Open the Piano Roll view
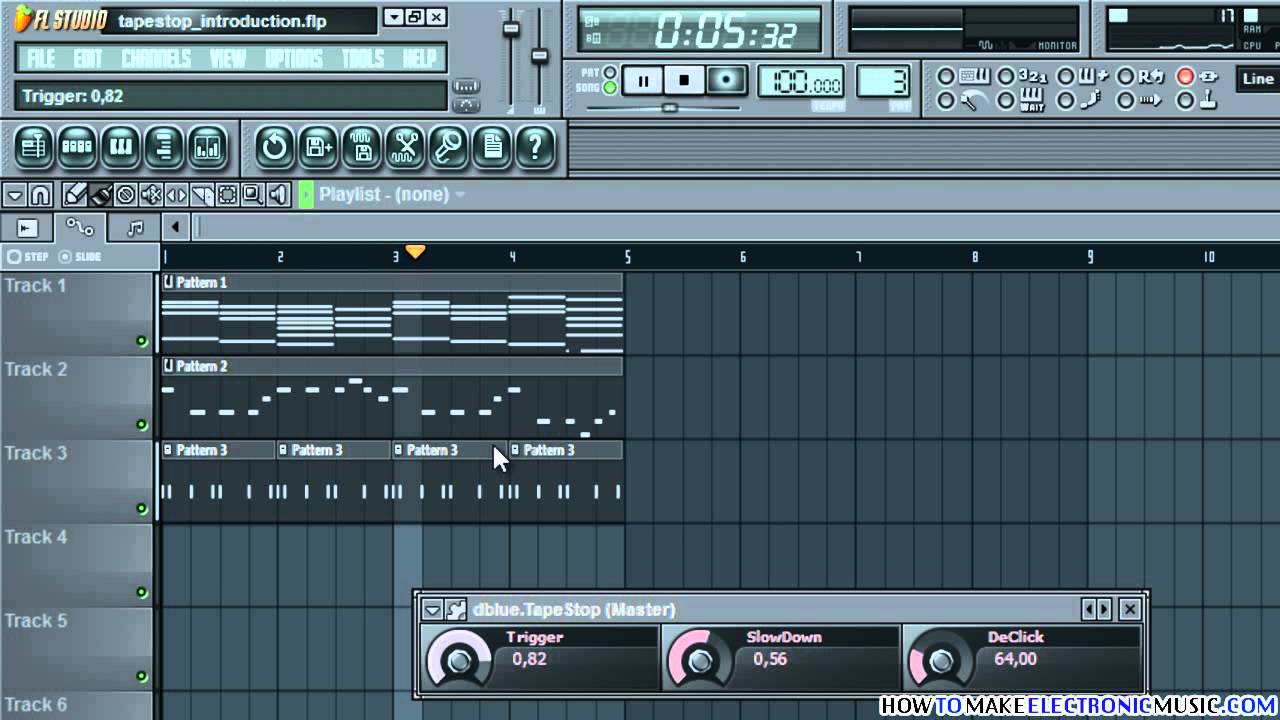This screenshot has width=1280, height=720. [121, 148]
